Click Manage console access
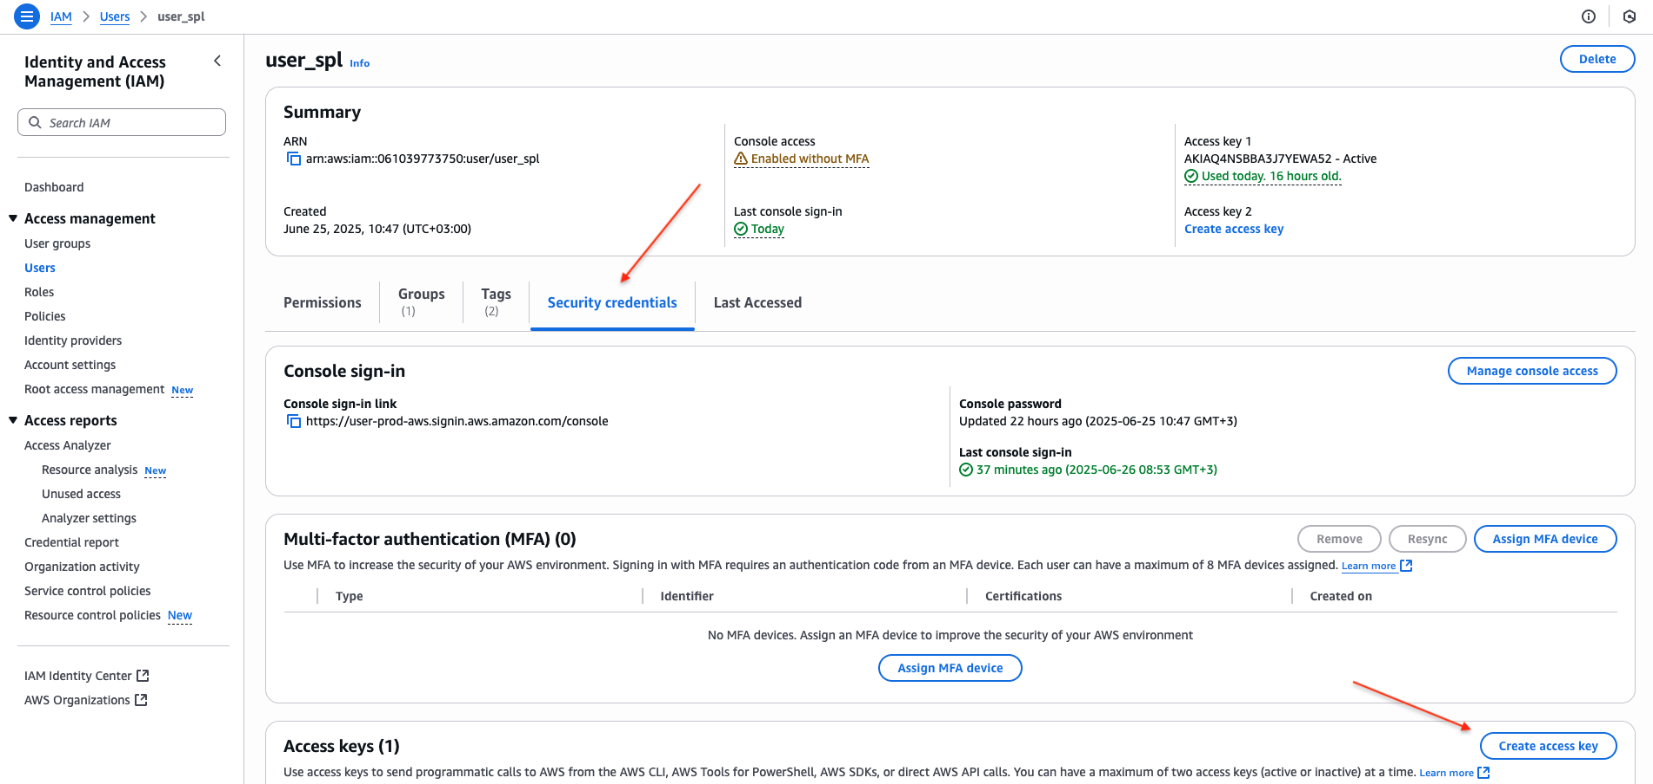 coord(1531,371)
